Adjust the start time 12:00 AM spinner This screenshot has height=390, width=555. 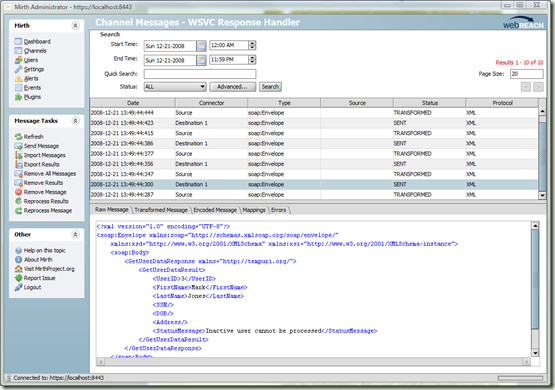252,45
